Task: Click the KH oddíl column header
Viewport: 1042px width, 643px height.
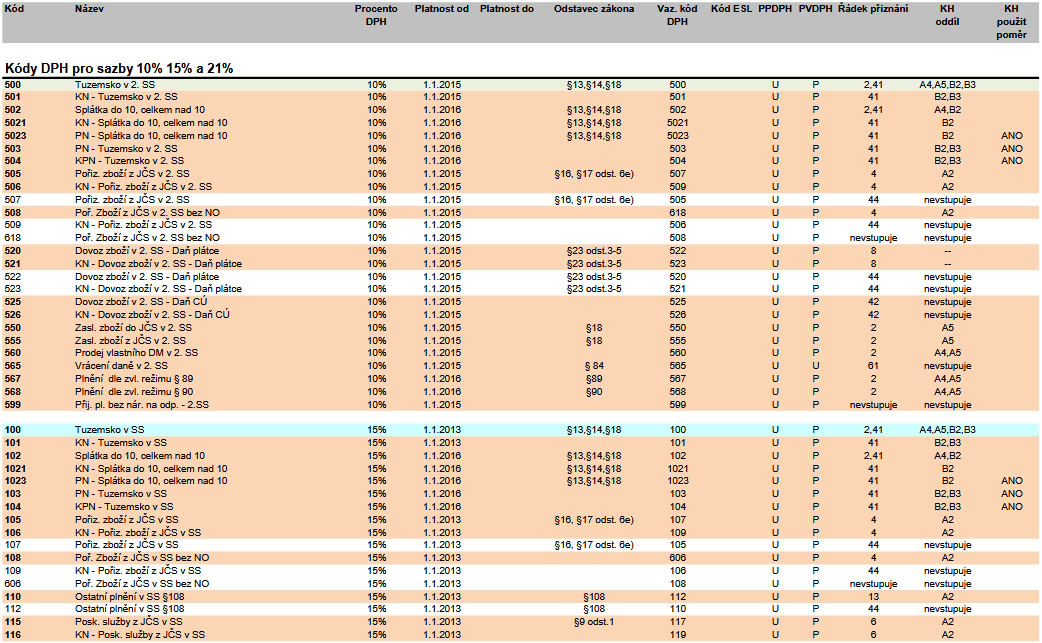Action: tap(946, 14)
